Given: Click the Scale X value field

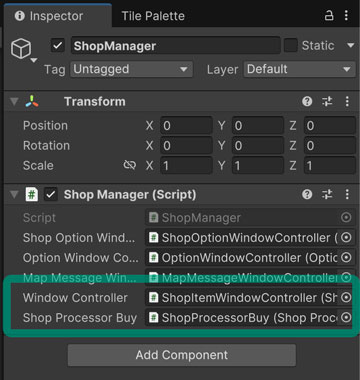Looking at the screenshot, I should click(186, 166).
